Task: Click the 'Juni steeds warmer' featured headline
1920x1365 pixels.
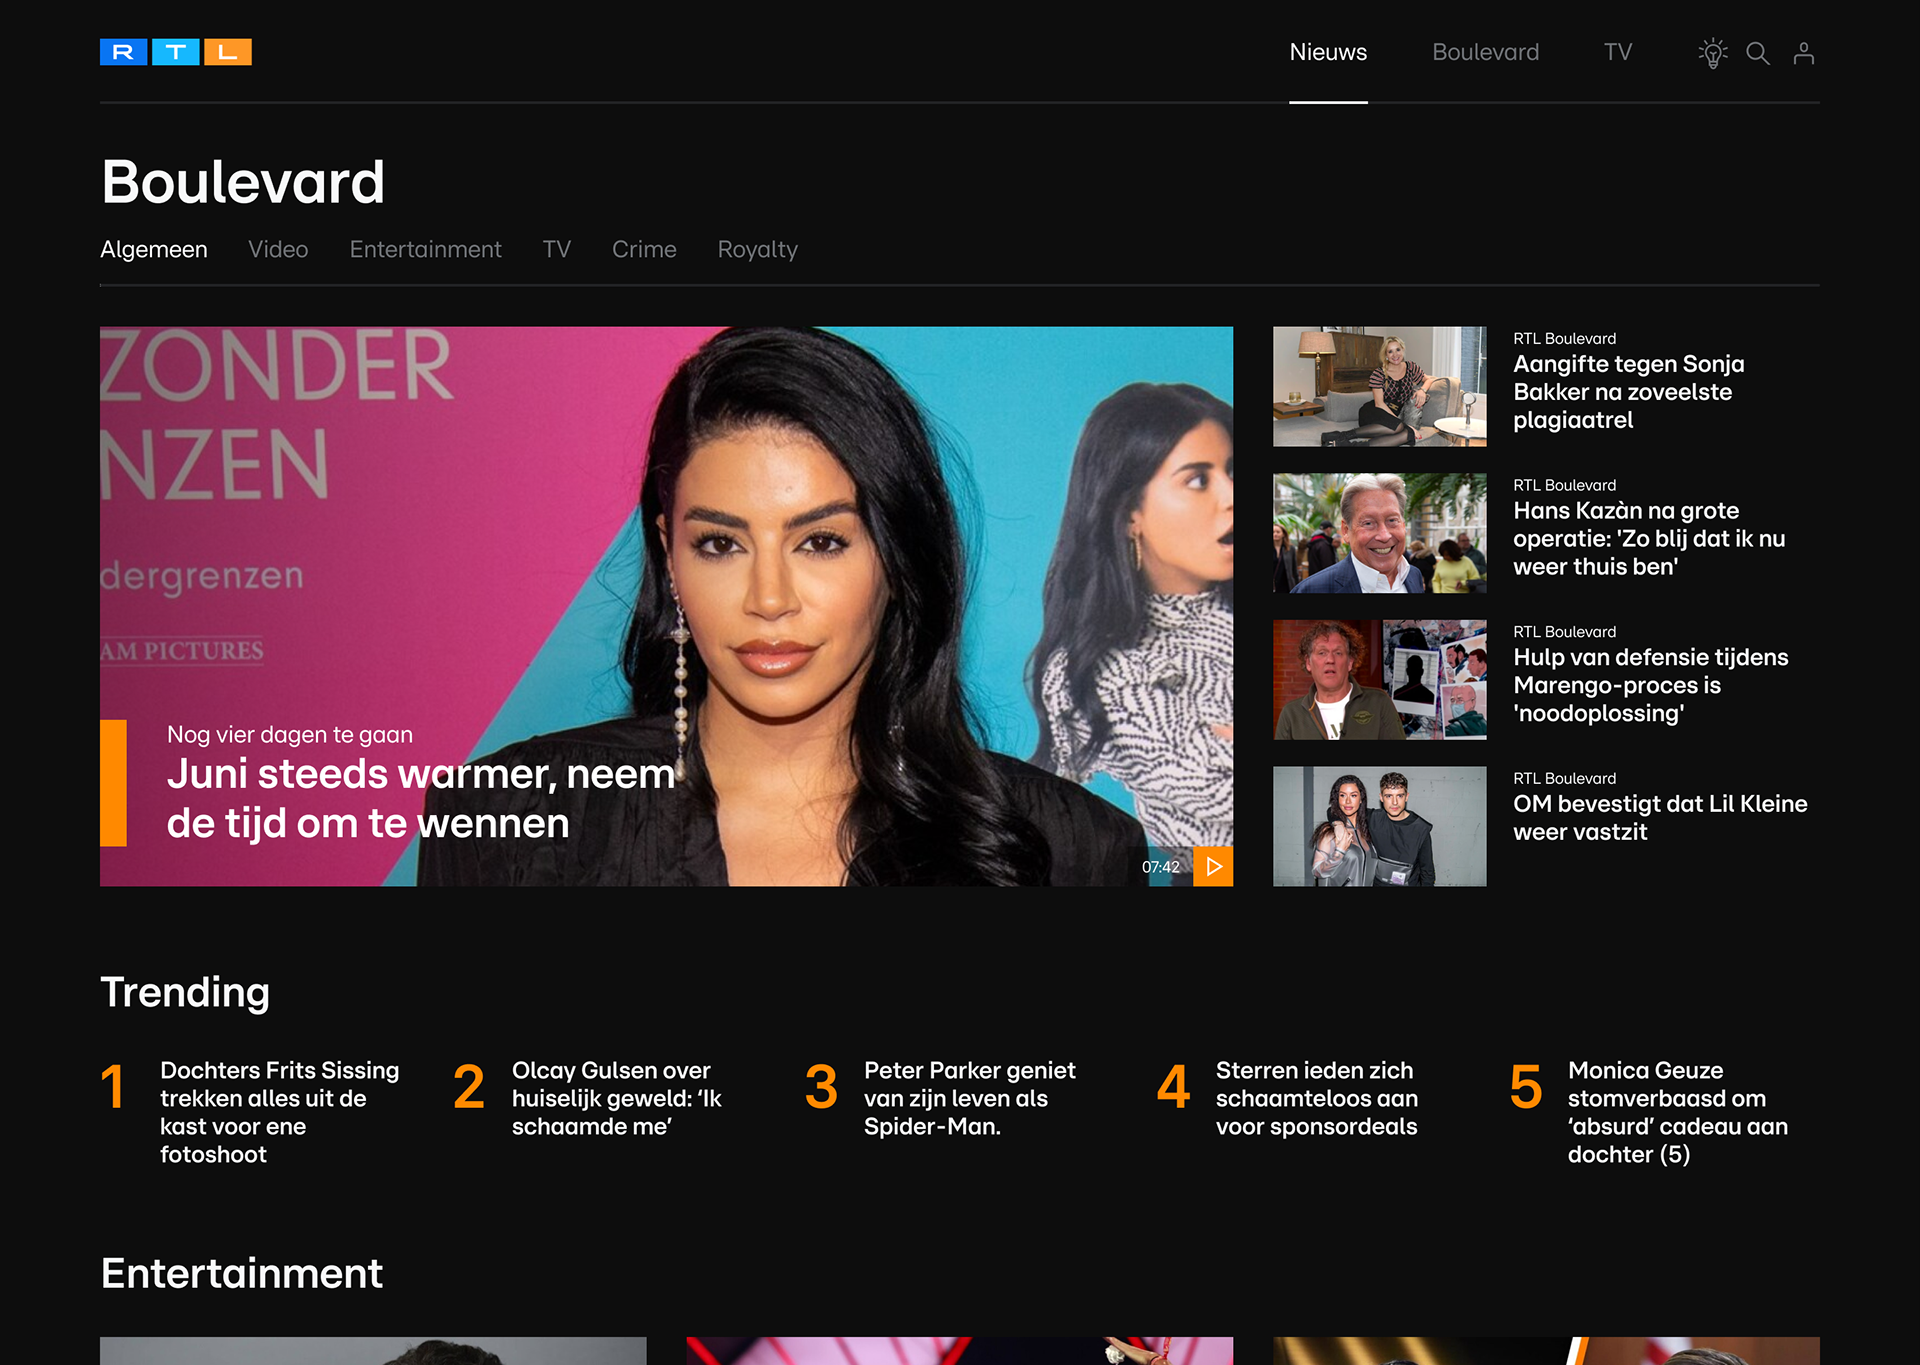Action: pyautogui.click(x=420, y=798)
